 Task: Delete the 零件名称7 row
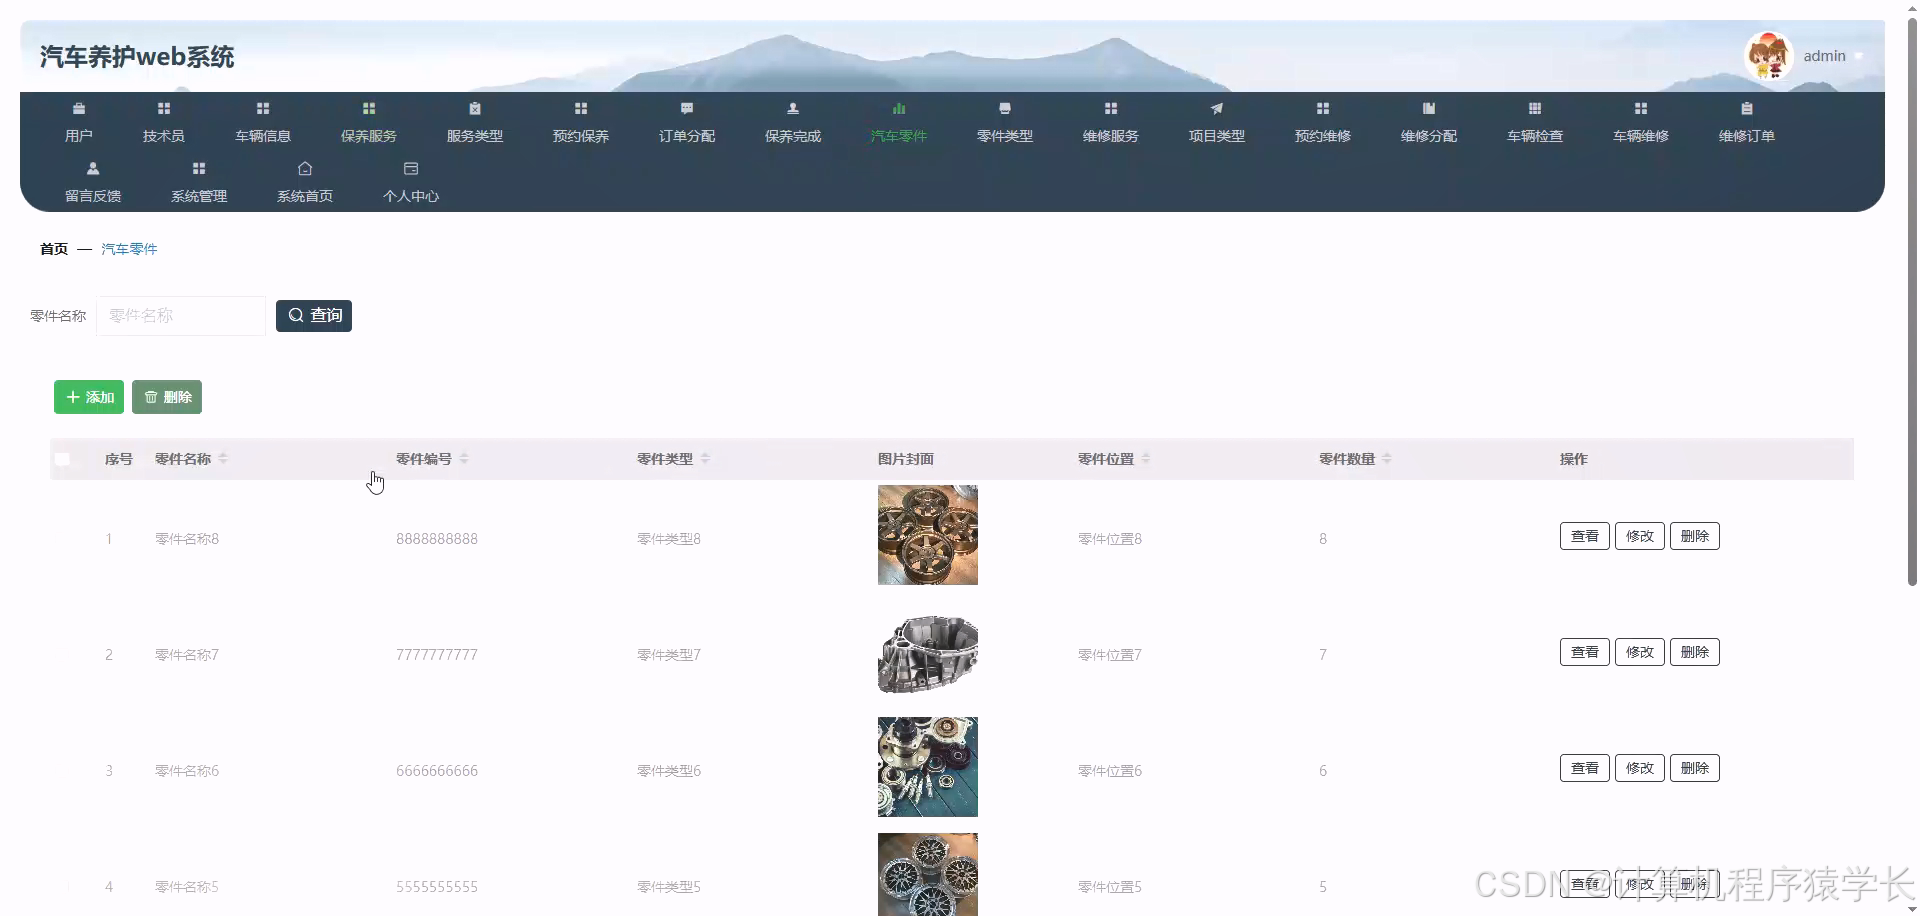pos(1695,652)
